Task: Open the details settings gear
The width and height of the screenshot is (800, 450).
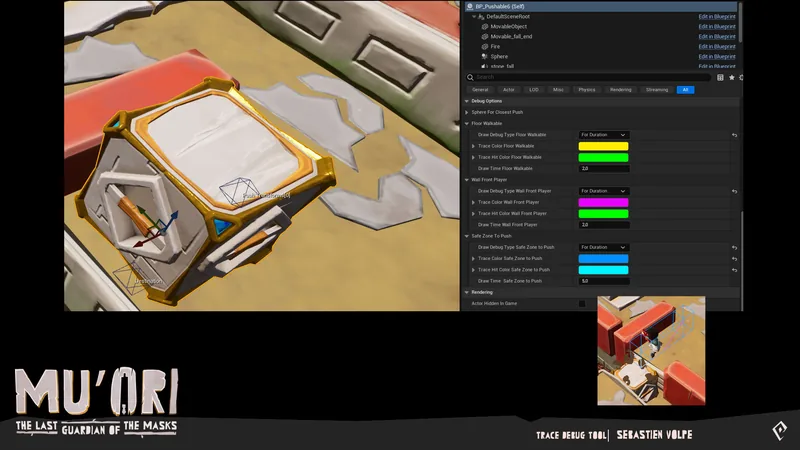Action: click(x=741, y=78)
